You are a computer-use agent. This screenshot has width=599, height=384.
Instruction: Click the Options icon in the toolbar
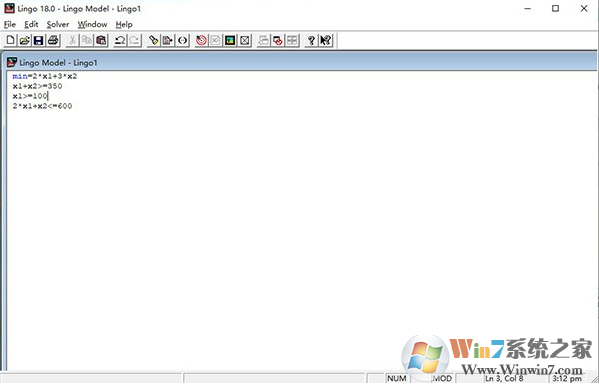click(x=230, y=40)
